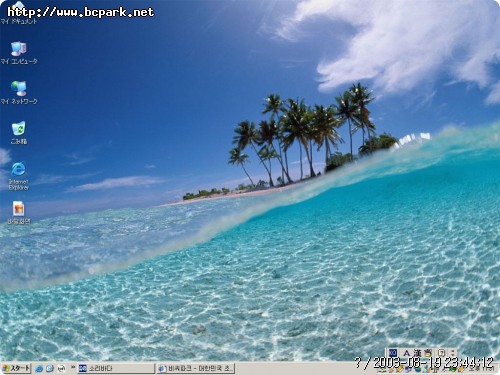
Task: Open the language bar help icon
Action: pyautogui.click(x=442, y=353)
